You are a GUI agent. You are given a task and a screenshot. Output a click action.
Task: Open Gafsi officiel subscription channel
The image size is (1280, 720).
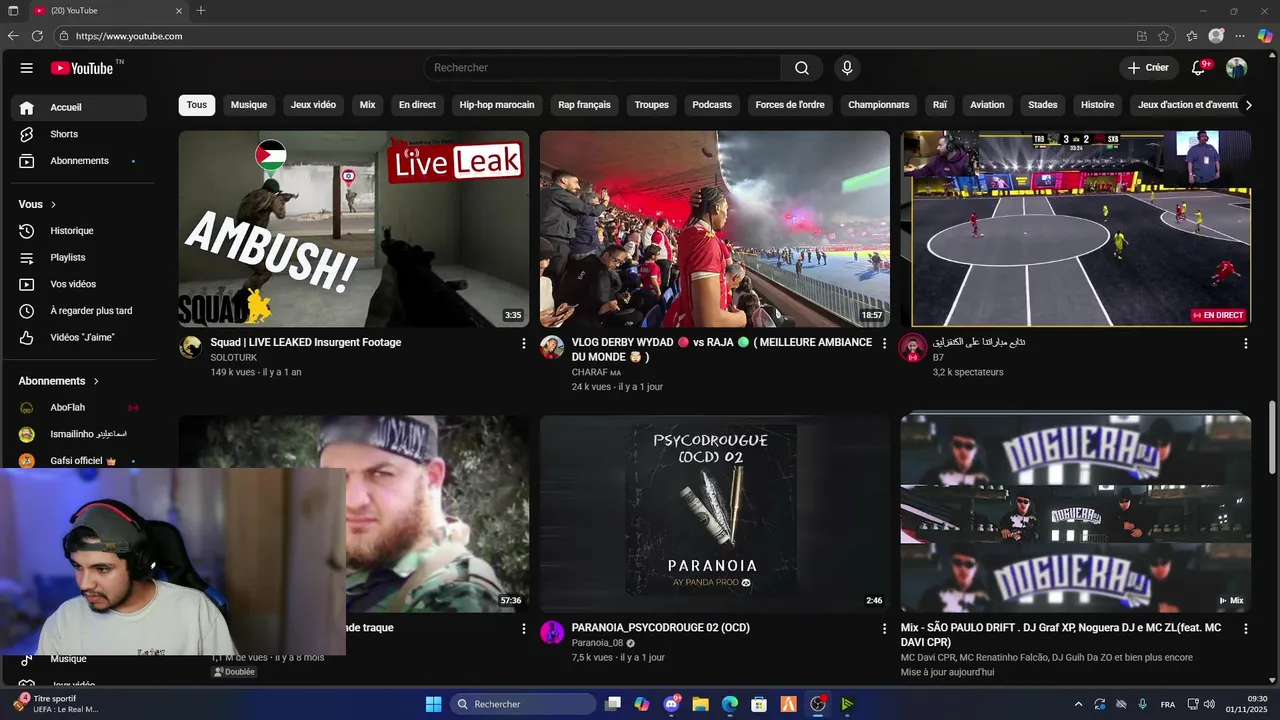click(78, 461)
